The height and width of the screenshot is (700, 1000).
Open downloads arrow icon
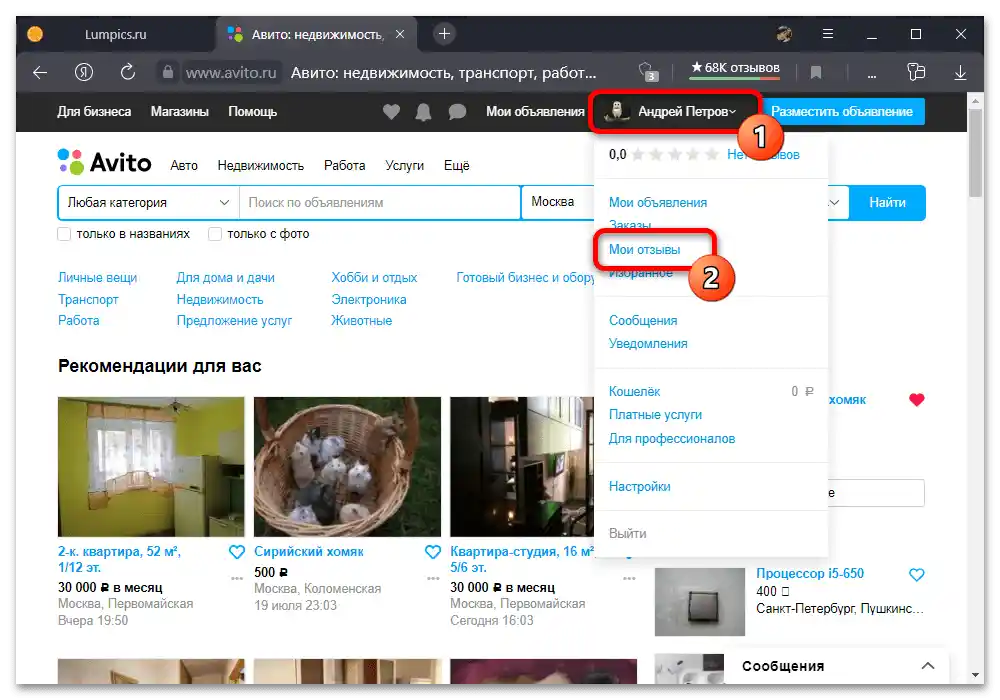coord(960,73)
